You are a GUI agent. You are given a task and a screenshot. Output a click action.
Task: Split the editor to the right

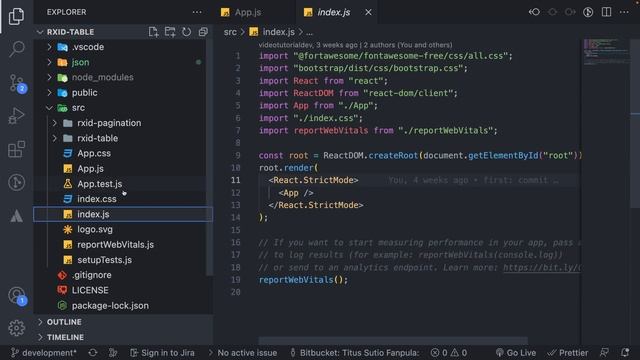(607, 12)
